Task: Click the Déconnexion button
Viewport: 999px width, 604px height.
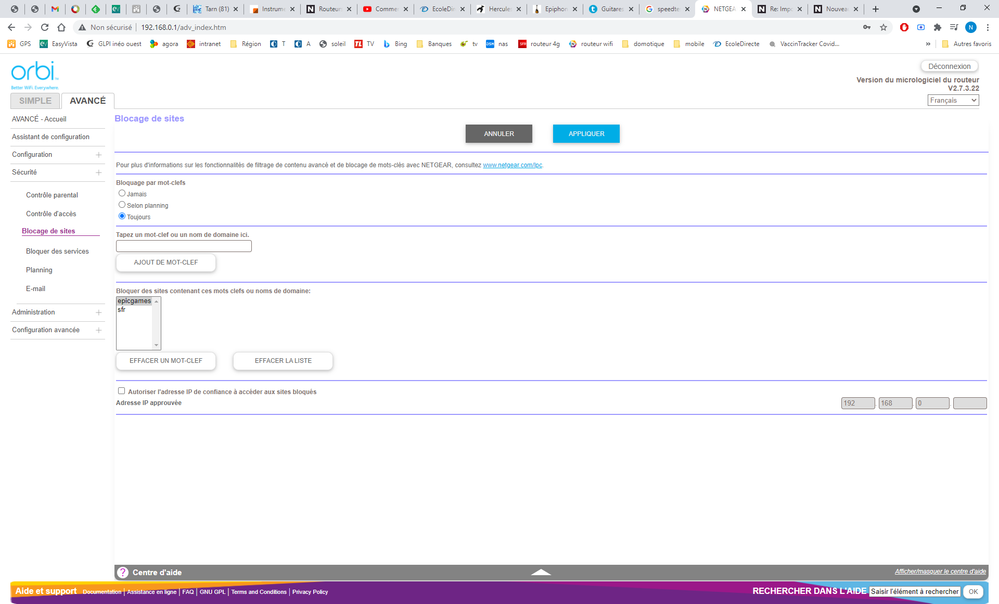Action: [949, 66]
